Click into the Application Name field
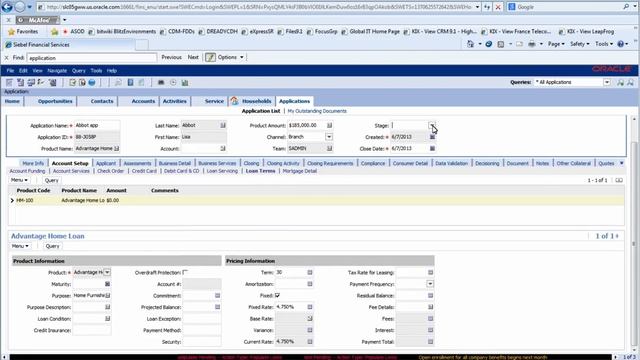The image size is (640, 360). (97, 125)
